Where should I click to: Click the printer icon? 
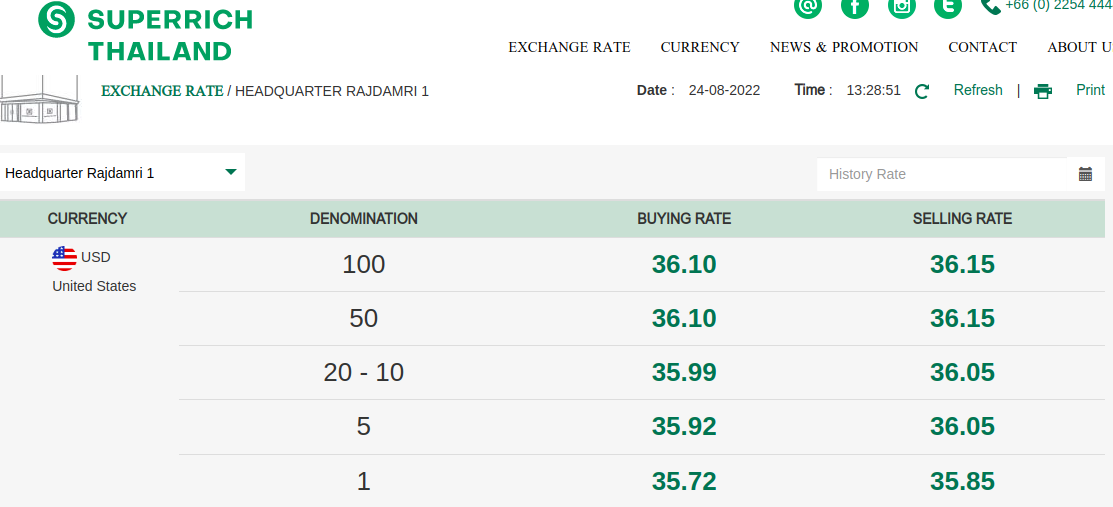click(x=1043, y=91)
